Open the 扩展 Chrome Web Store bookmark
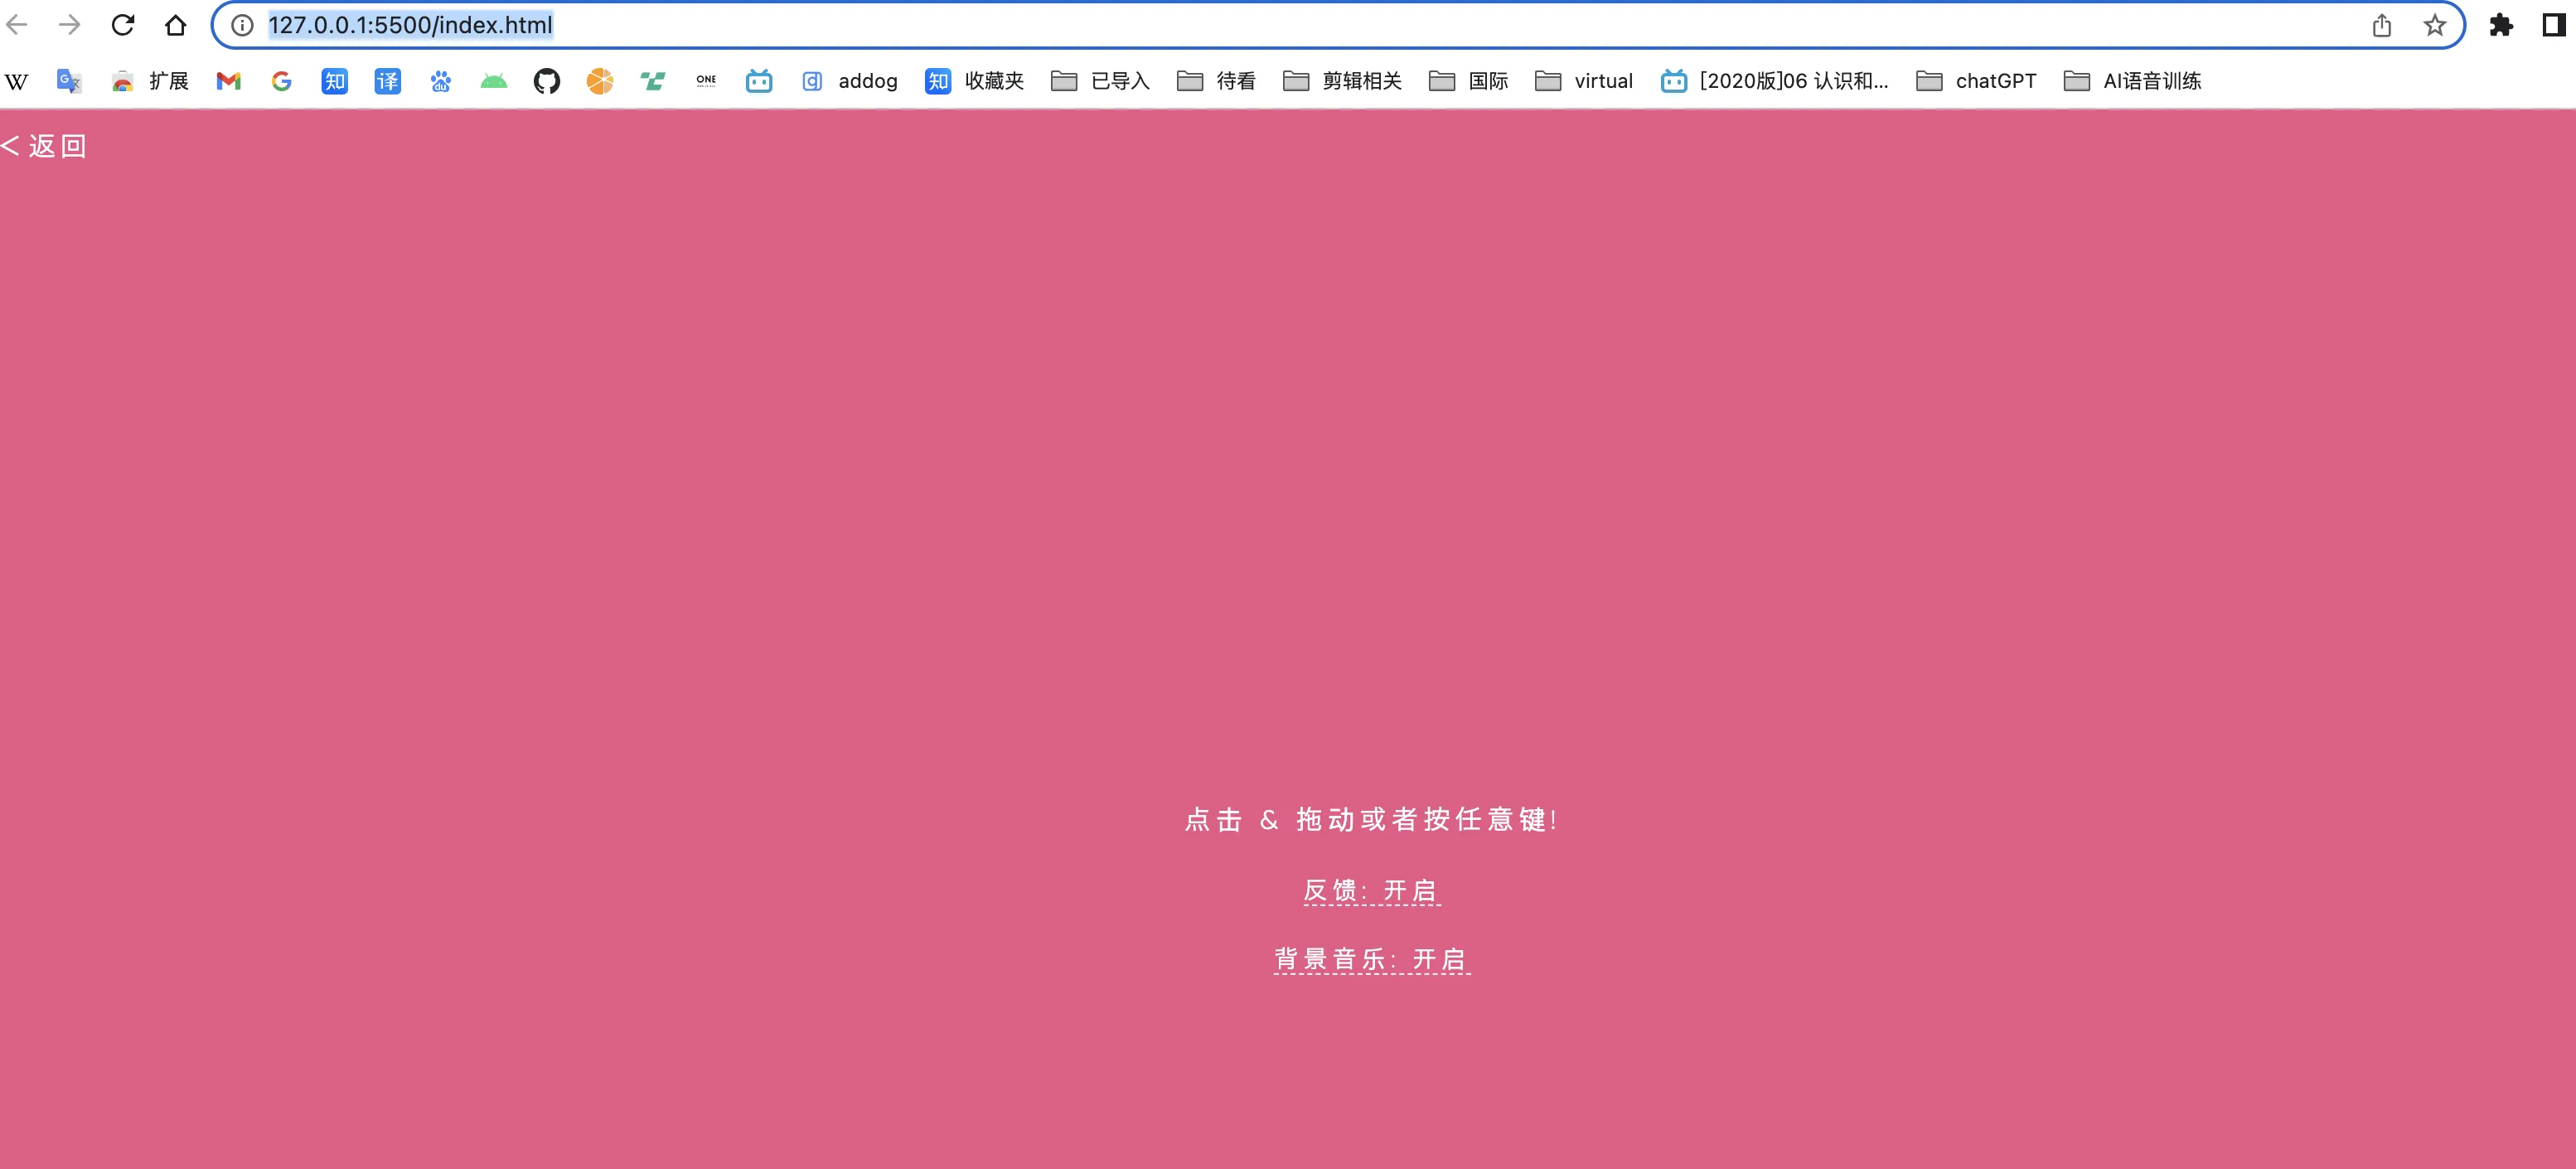Screen dimensions: 2576x1169 pos(150,81)
